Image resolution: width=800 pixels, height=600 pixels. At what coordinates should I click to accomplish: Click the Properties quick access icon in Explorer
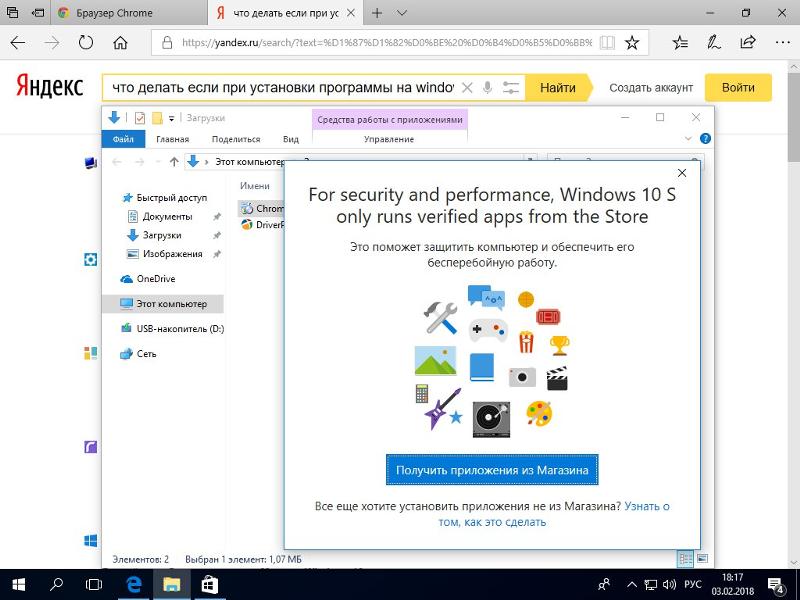139,118
